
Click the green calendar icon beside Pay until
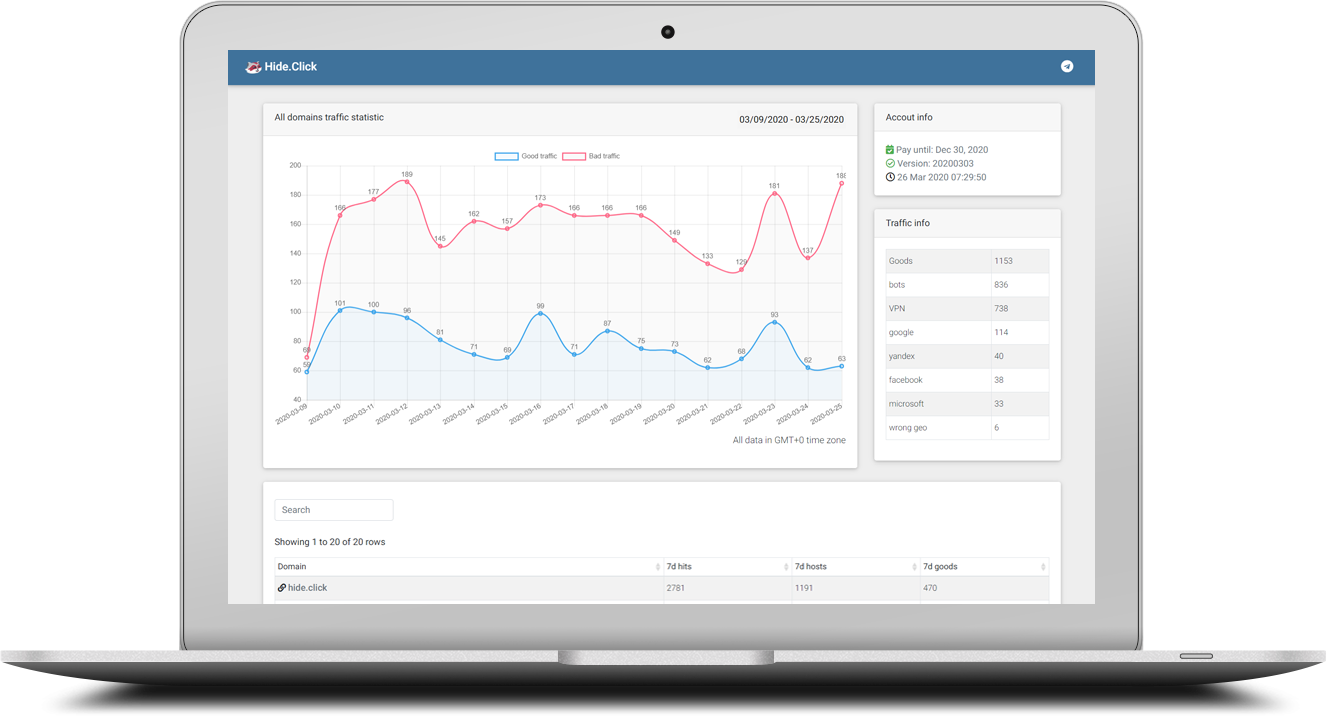(890, 150)
